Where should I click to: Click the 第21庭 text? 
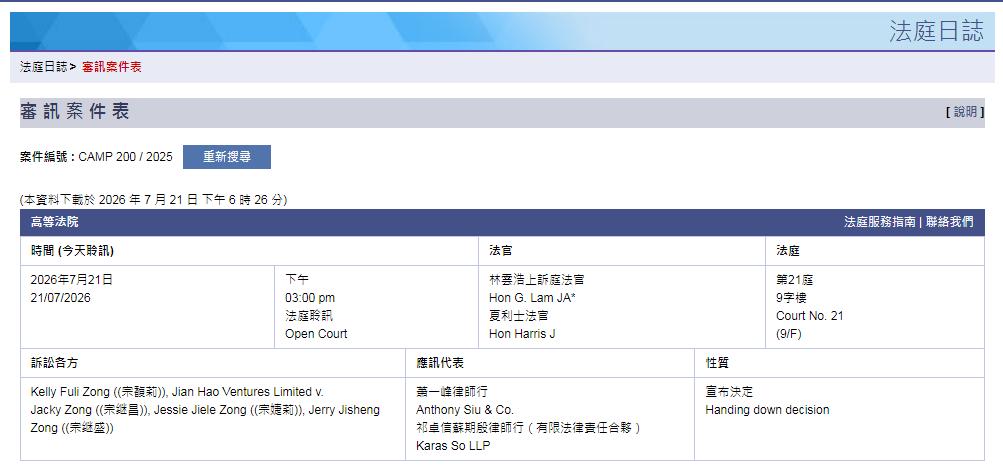click(795, 280)
